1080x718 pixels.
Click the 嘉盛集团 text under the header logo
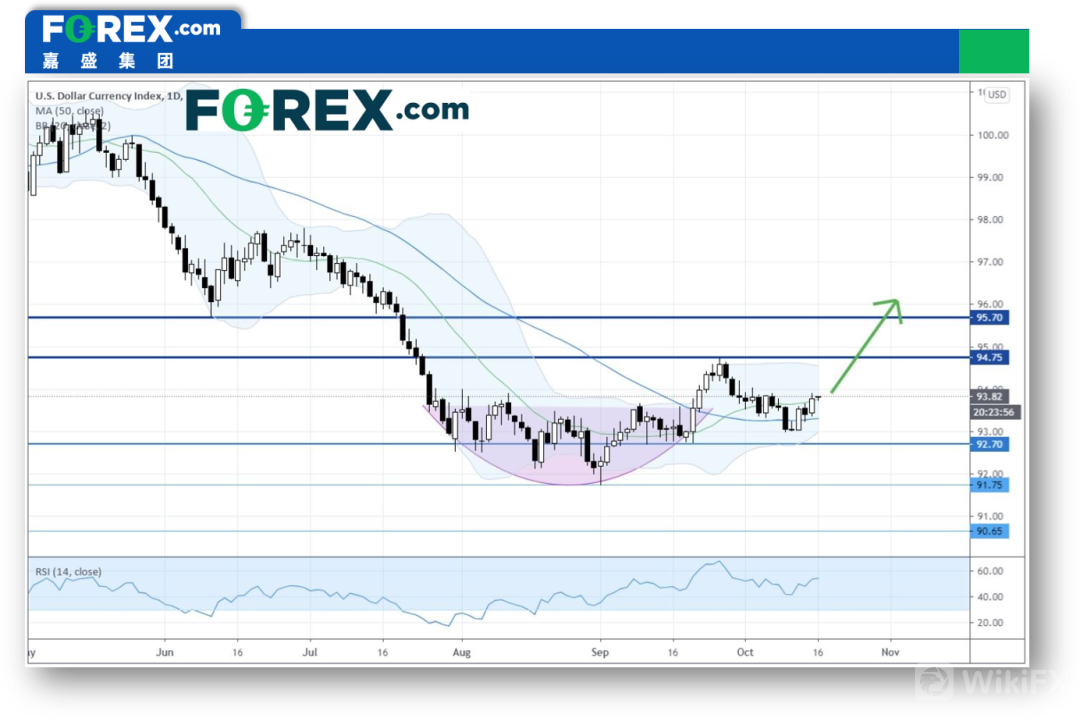click(x=108, y=60)
